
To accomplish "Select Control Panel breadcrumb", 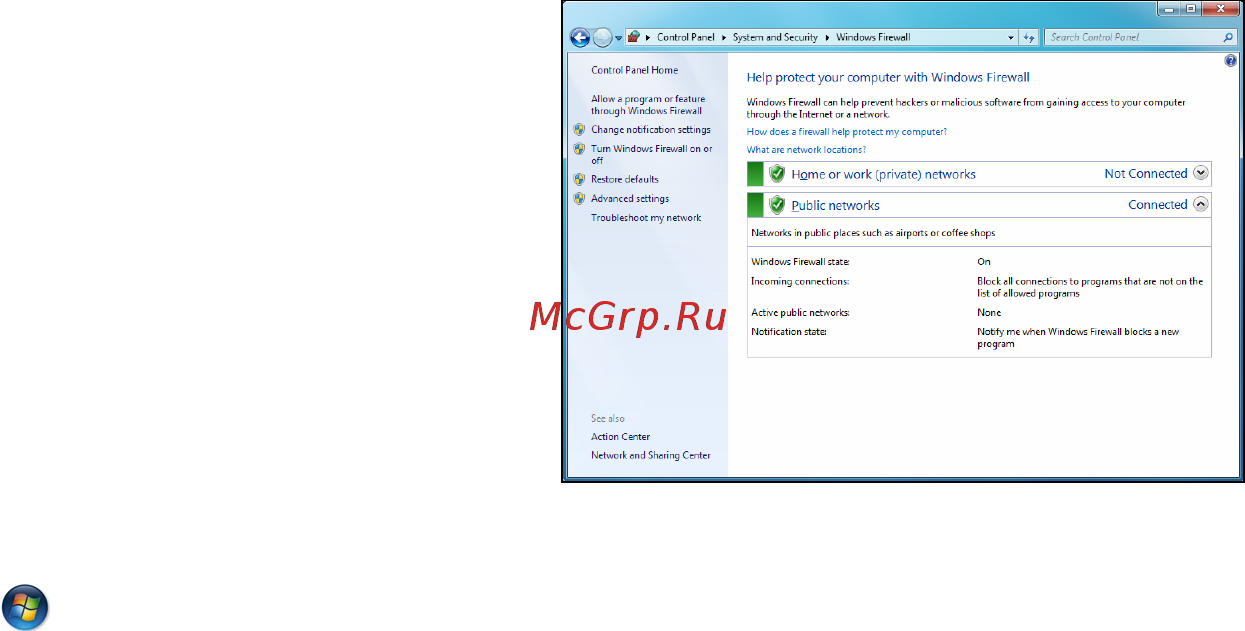I will point(686,37).
